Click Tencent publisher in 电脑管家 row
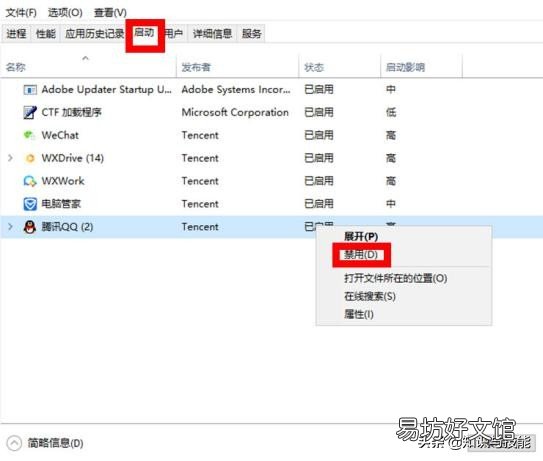543x461 pixels. [200, 204]
